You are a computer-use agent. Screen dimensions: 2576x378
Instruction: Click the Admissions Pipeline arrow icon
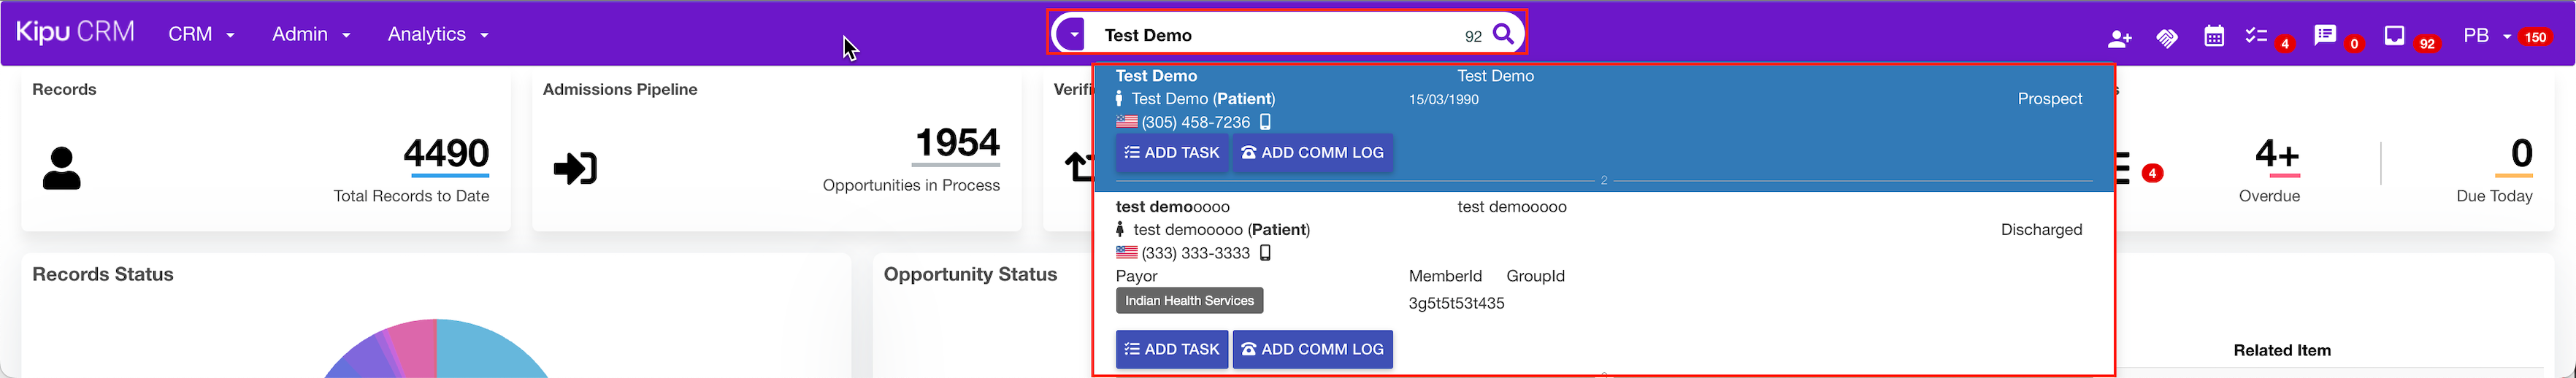click(575, 168)
